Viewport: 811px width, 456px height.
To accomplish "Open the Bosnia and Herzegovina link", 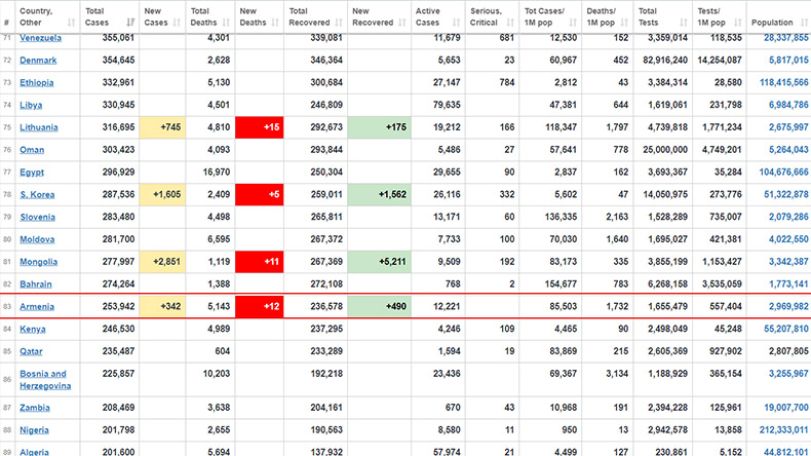I will point(45,379).
